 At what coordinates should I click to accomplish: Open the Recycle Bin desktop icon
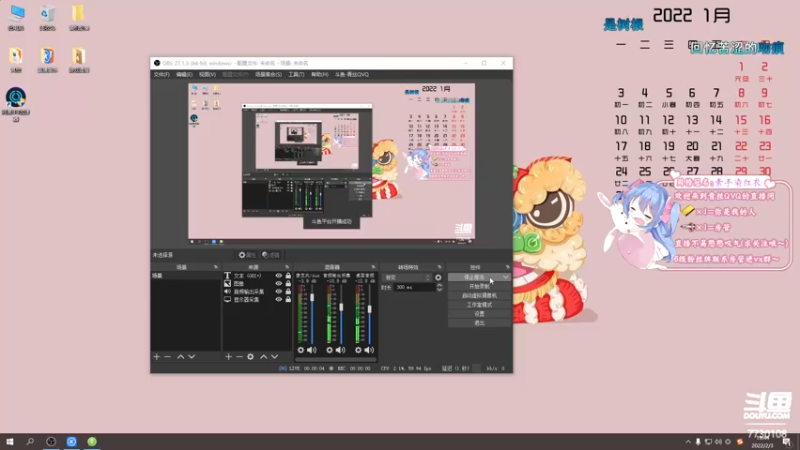[x=47, y=17]
